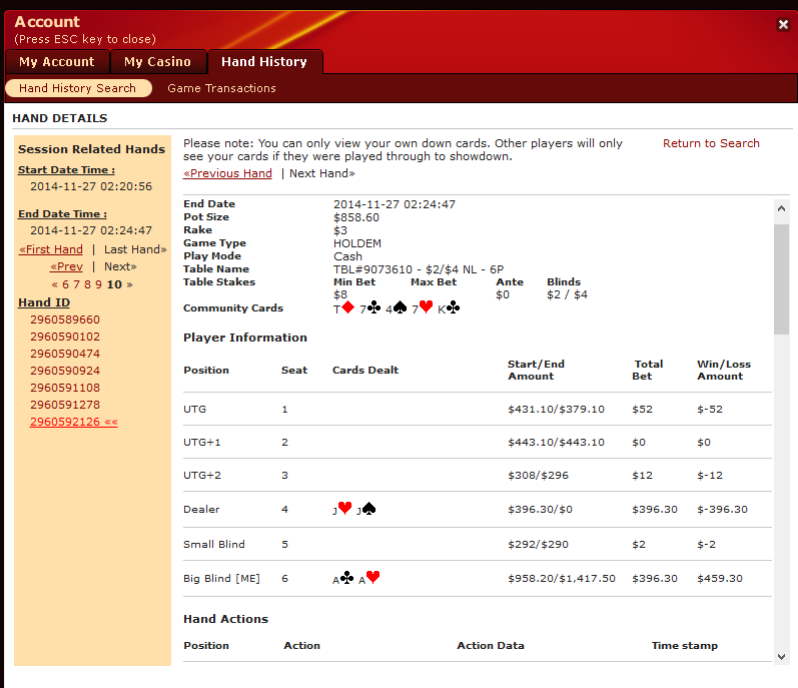Open the Hand History Search sub-tab
This screenshot has height=688, width=798.
click(x=78, y=88)
